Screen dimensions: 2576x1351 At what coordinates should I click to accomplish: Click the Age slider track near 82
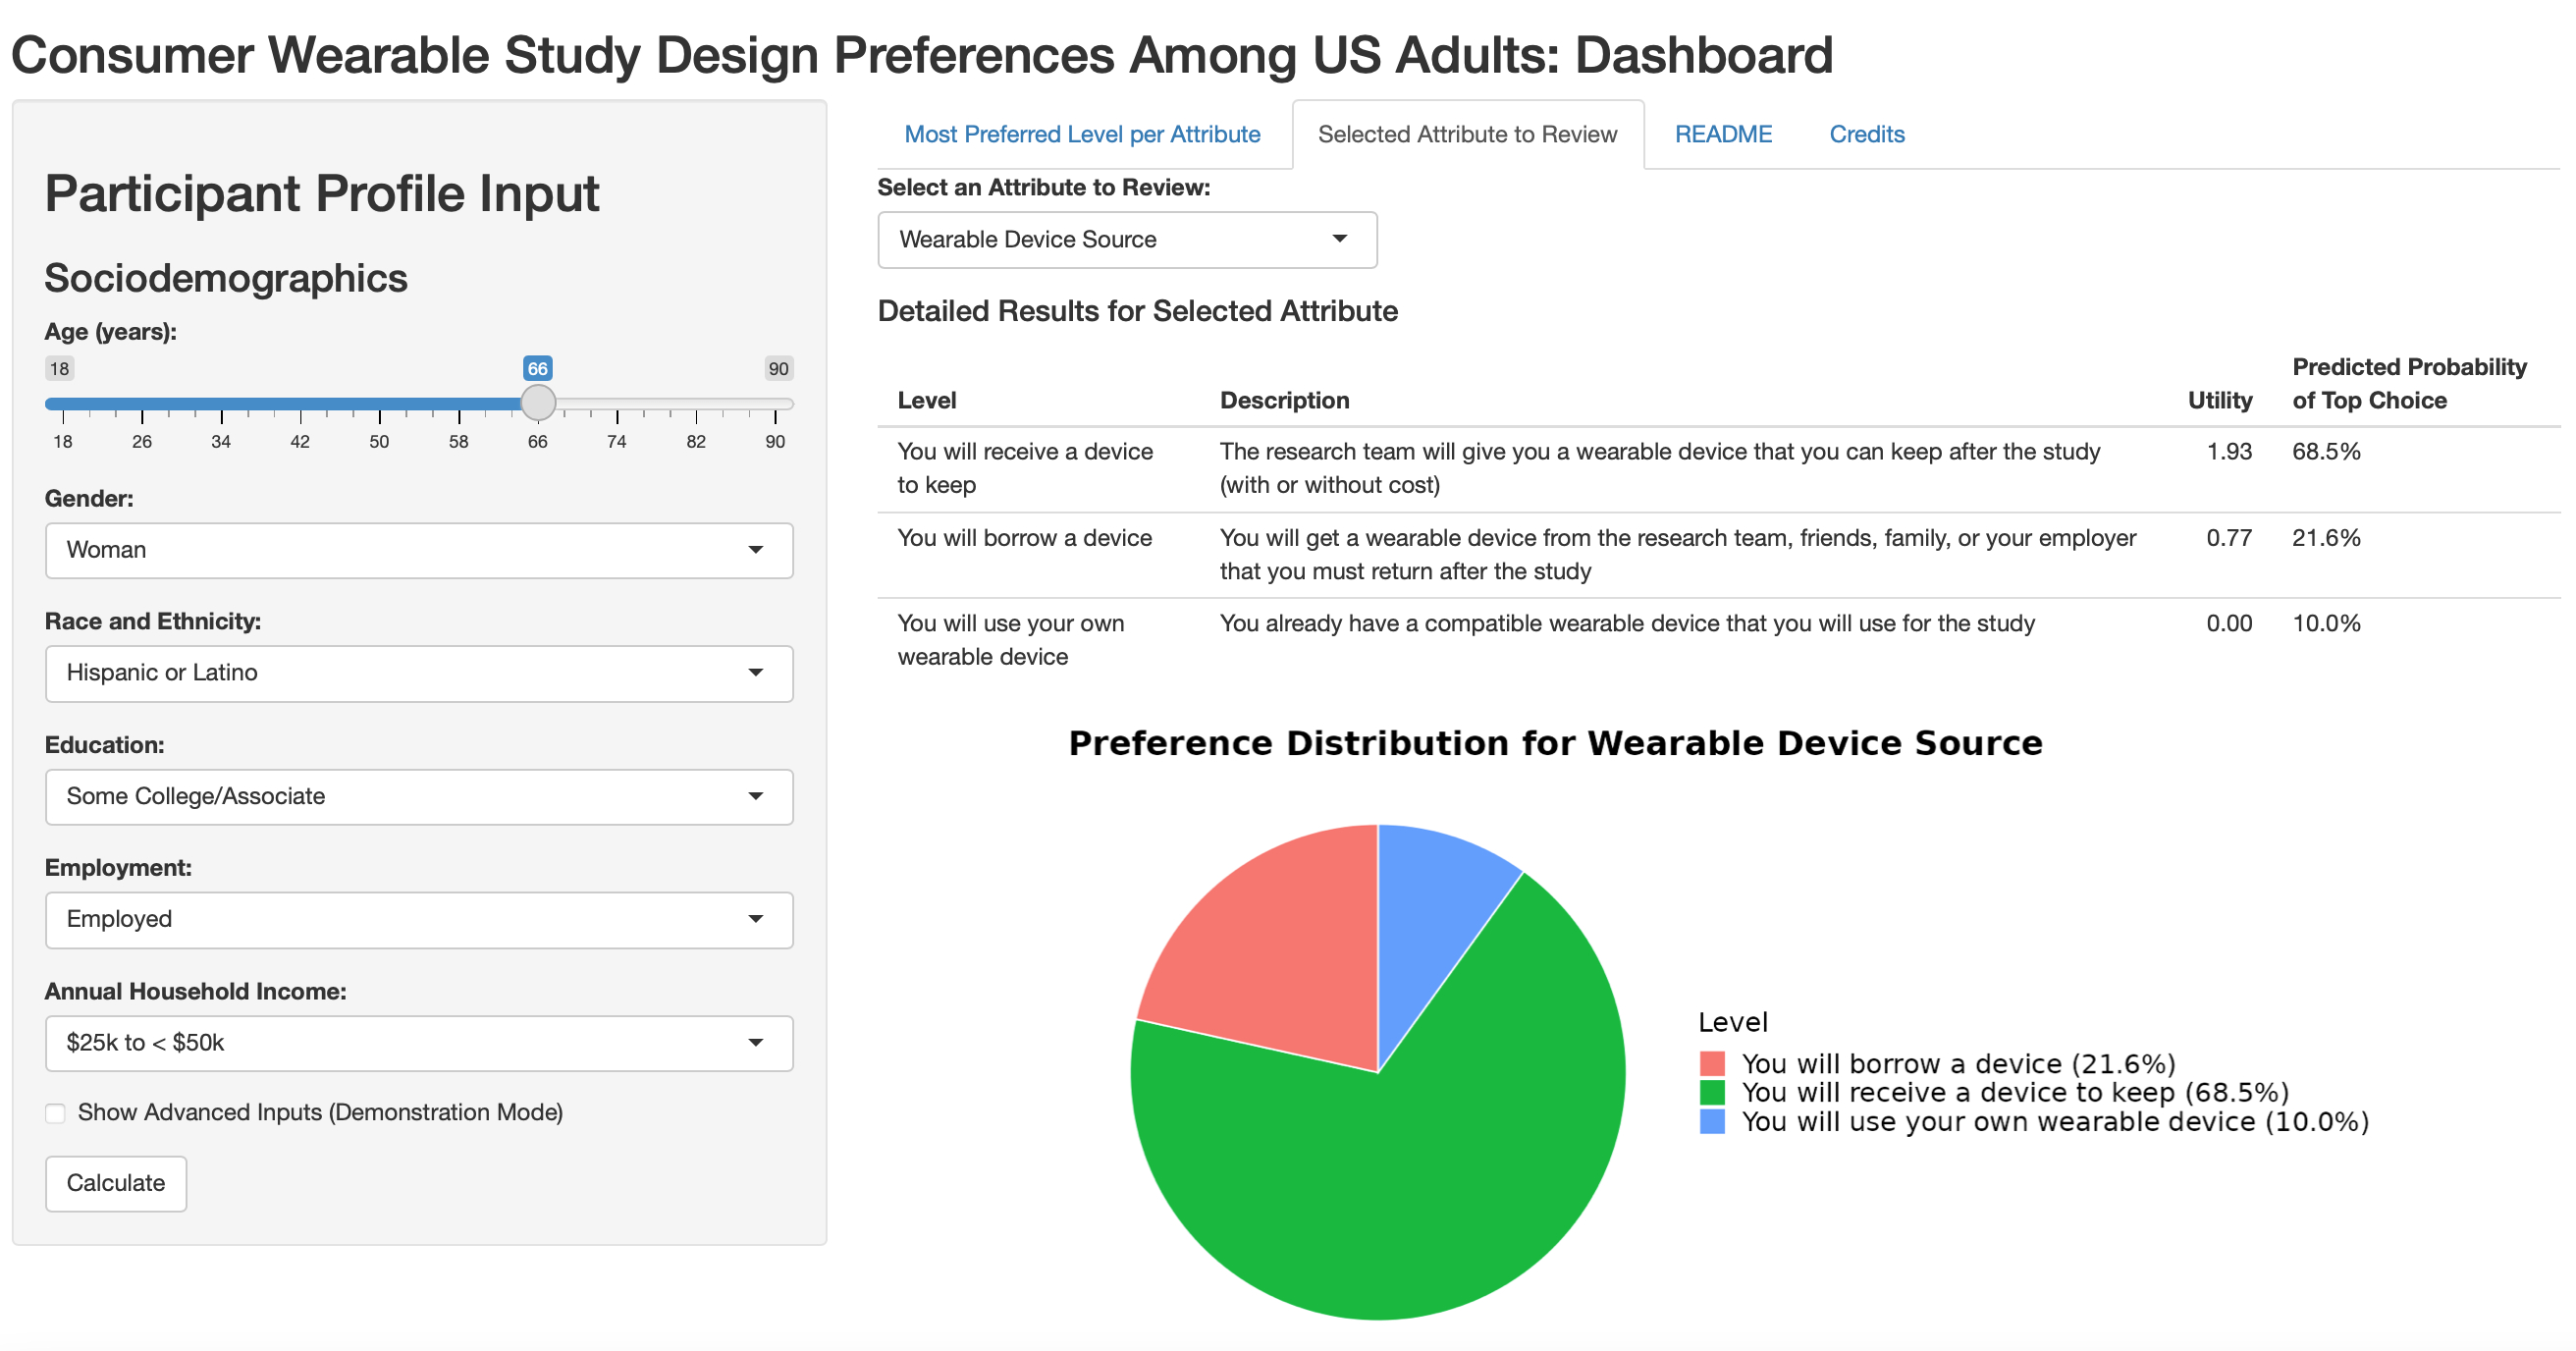pyautogui.click(x=696, y=404)
